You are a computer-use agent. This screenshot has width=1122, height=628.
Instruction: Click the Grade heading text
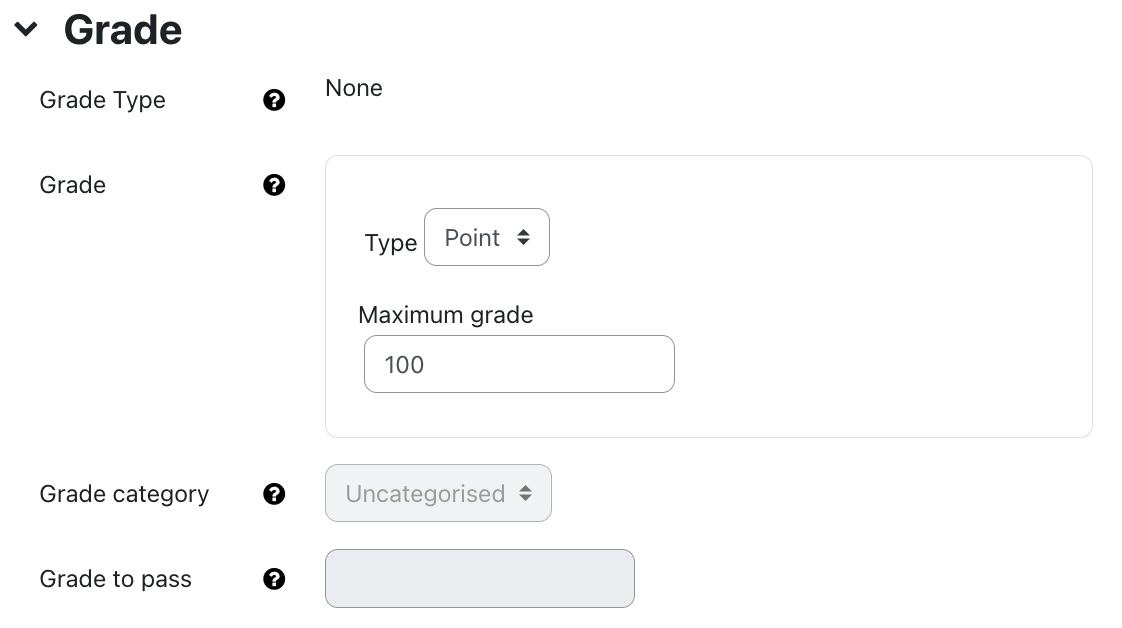point(122,30)
